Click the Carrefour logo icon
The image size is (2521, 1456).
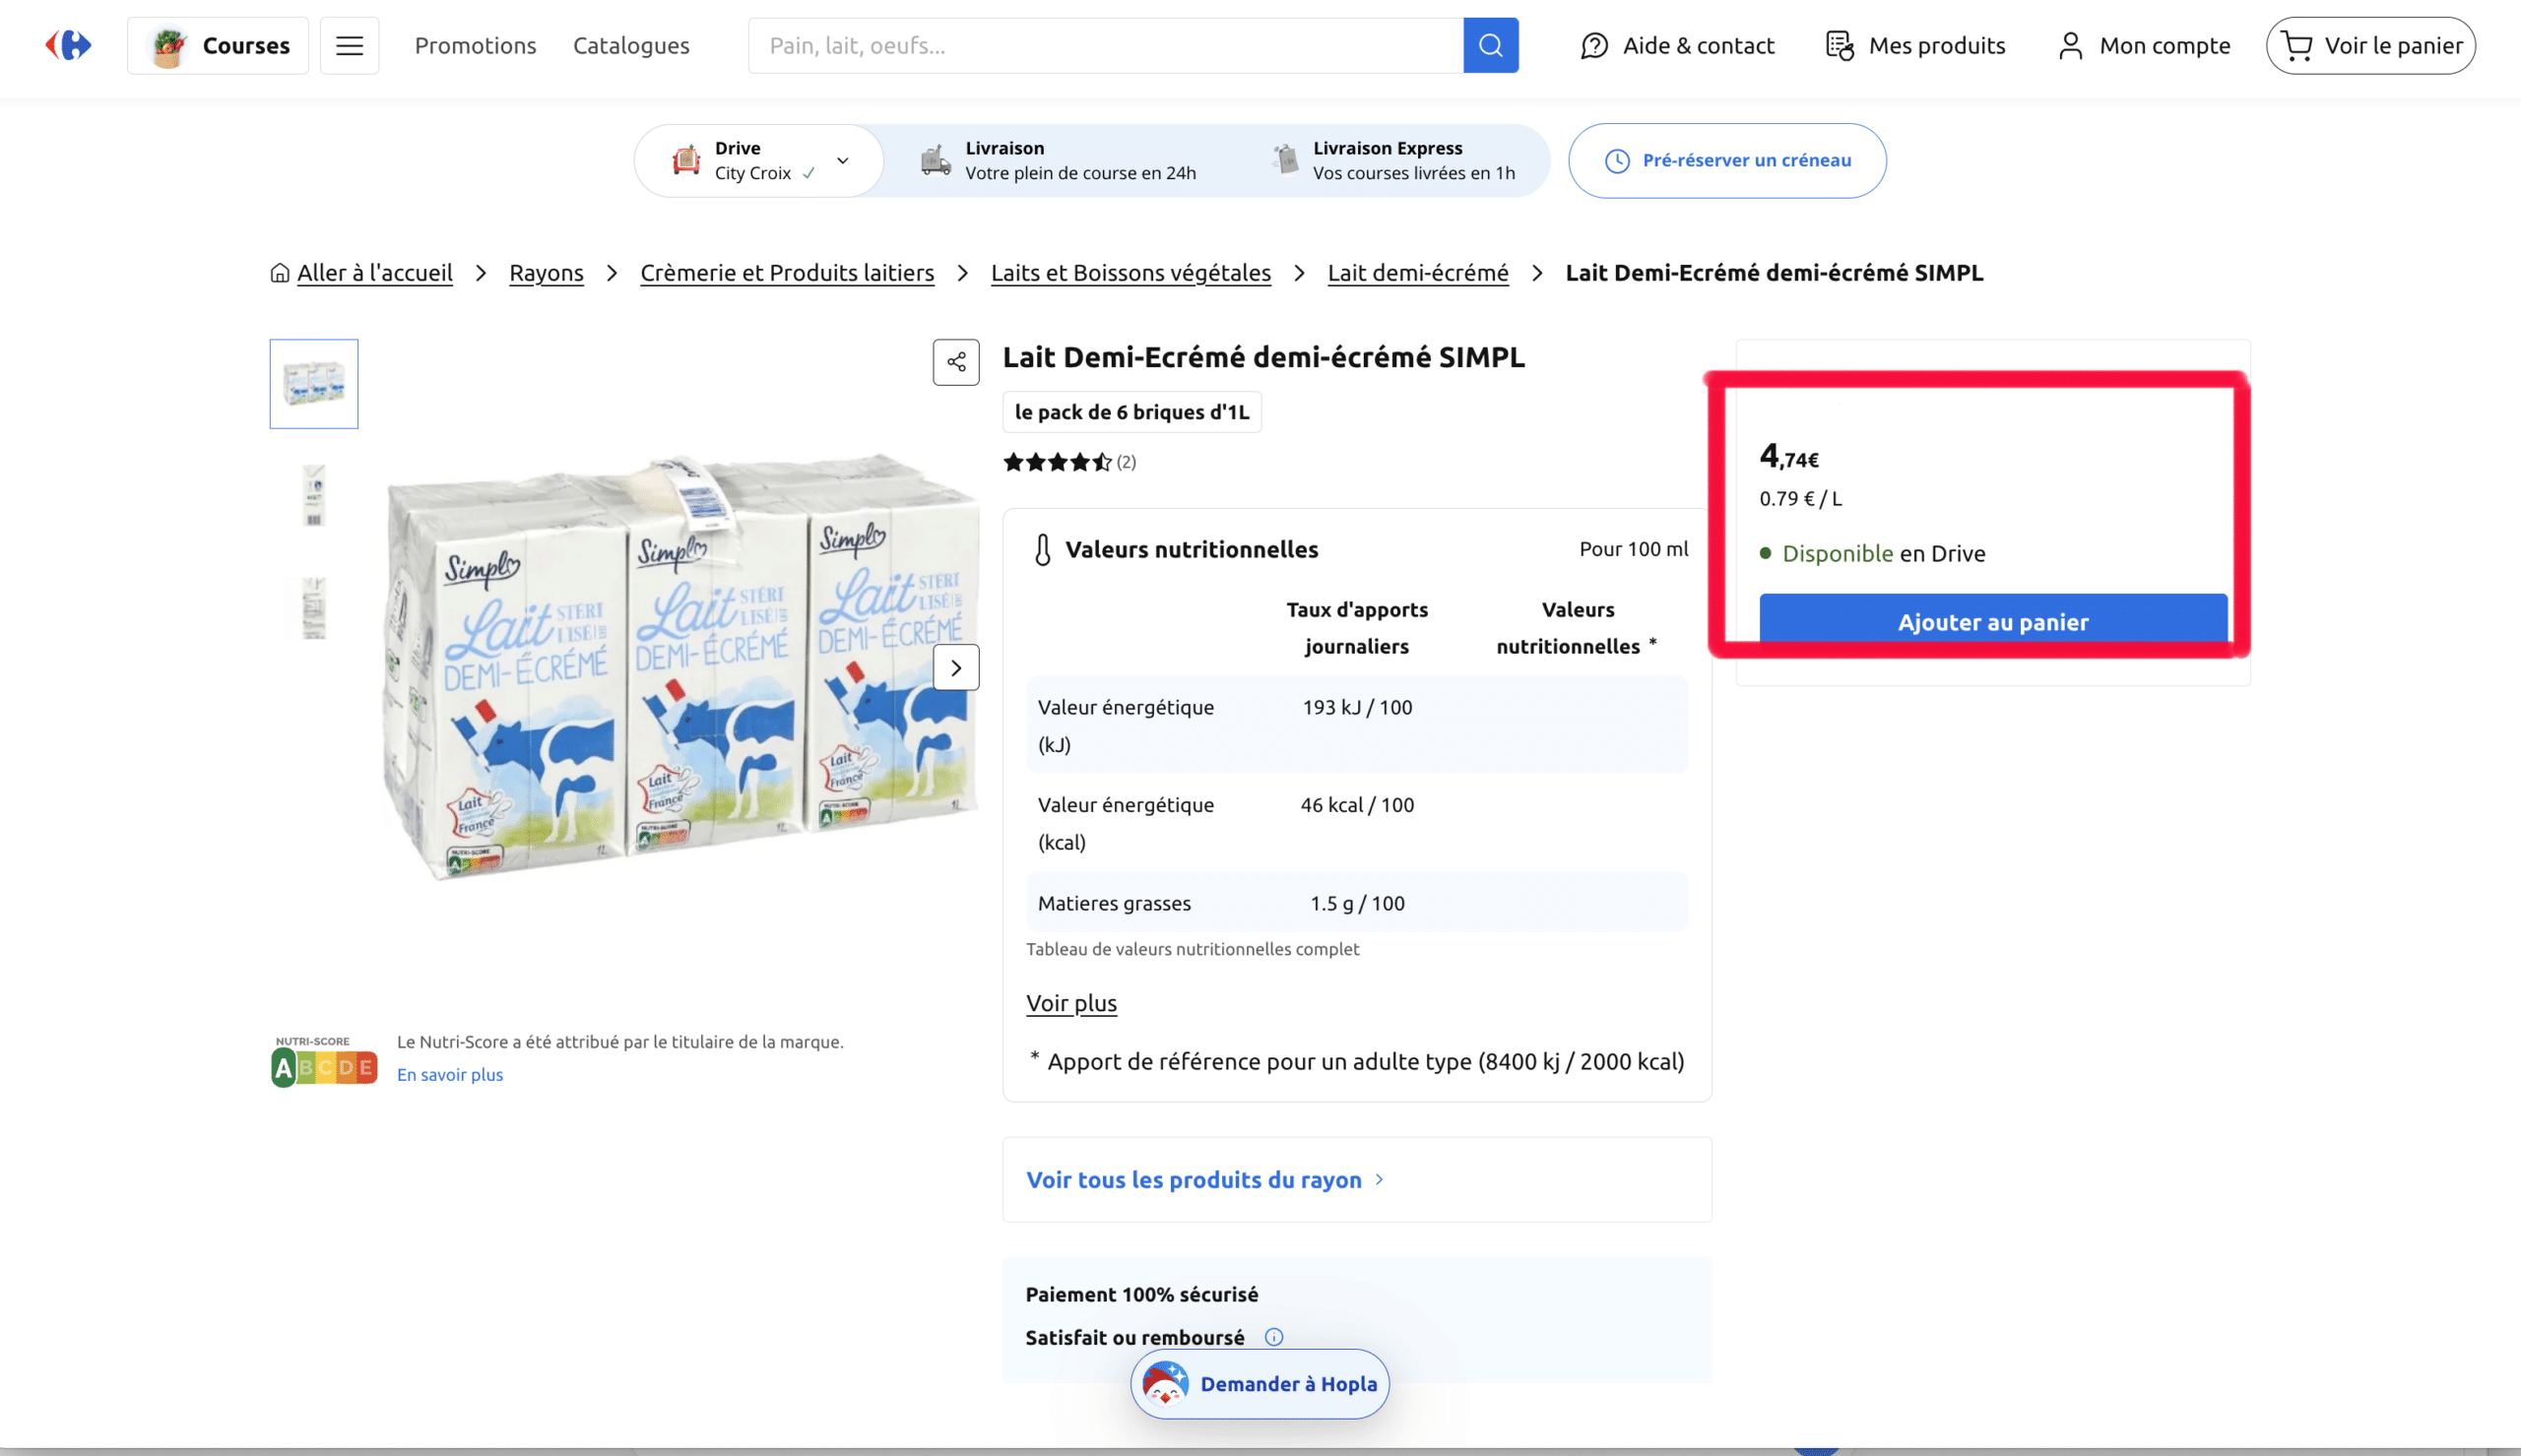coord(69,45)
